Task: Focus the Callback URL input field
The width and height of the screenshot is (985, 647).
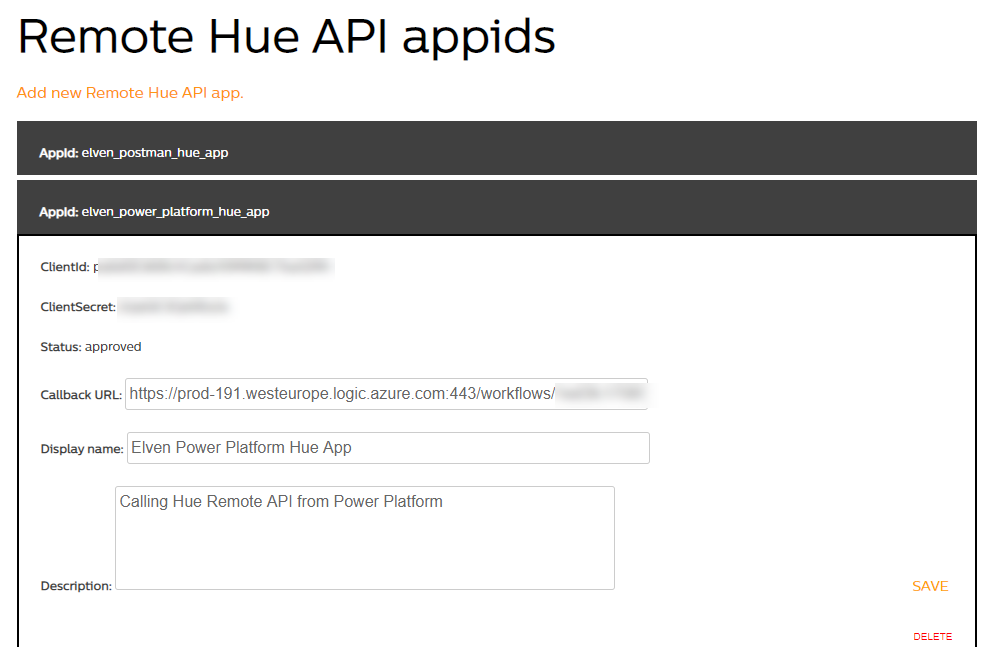Action: tap(386, 394)
